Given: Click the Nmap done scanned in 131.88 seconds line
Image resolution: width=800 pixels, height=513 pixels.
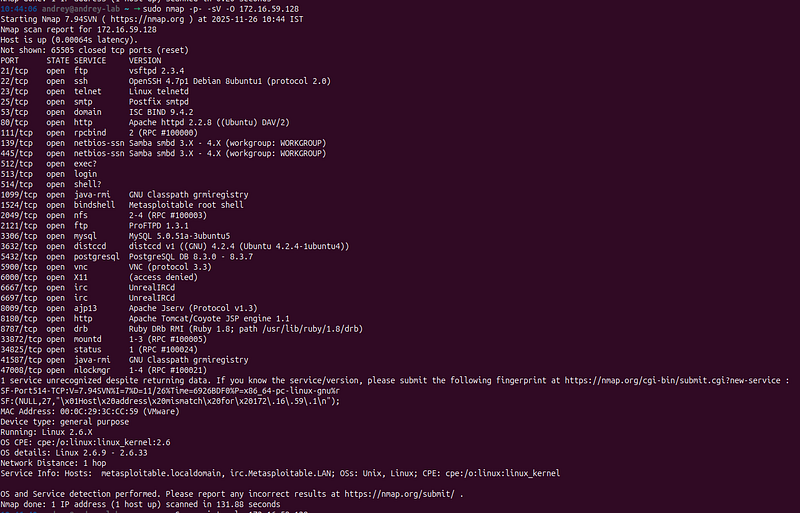Looking at the screenshot, I should point(140,504).
